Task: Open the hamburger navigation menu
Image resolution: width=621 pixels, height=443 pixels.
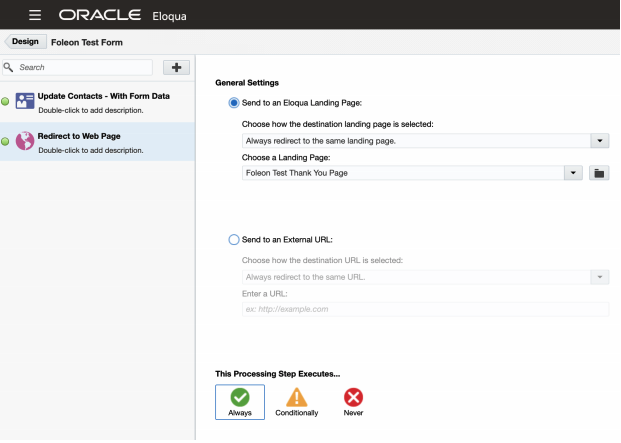Action: click(35, 15)
